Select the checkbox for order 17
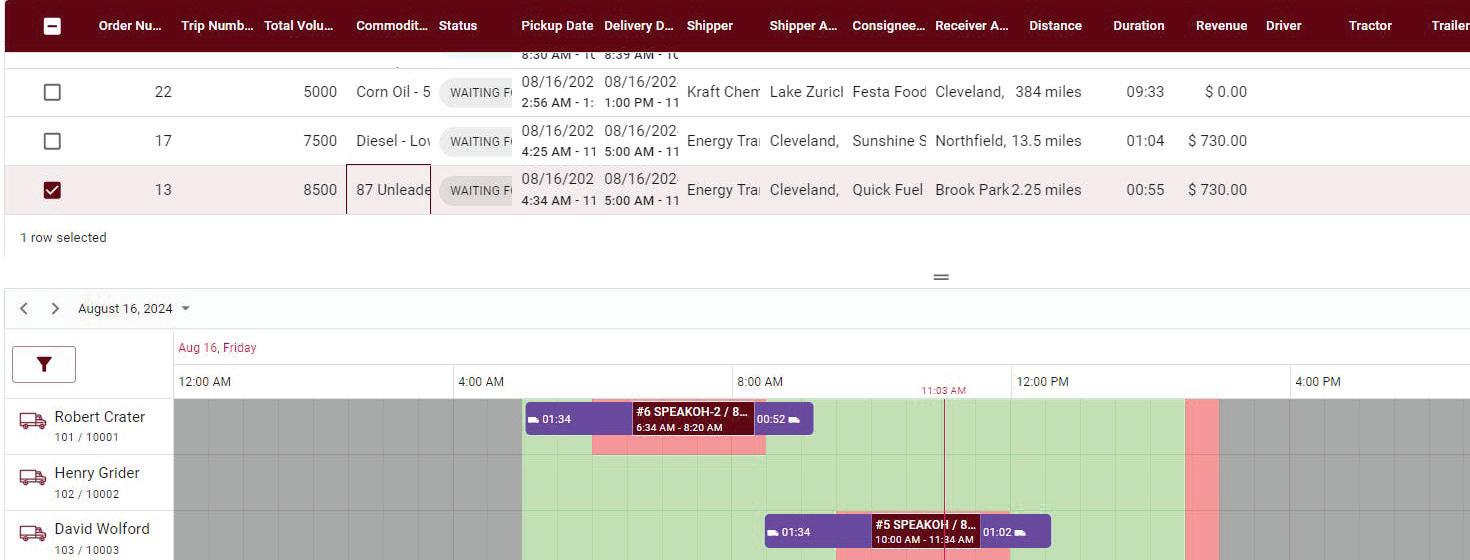The image size is (1470, 560). (x=52, y=141)
